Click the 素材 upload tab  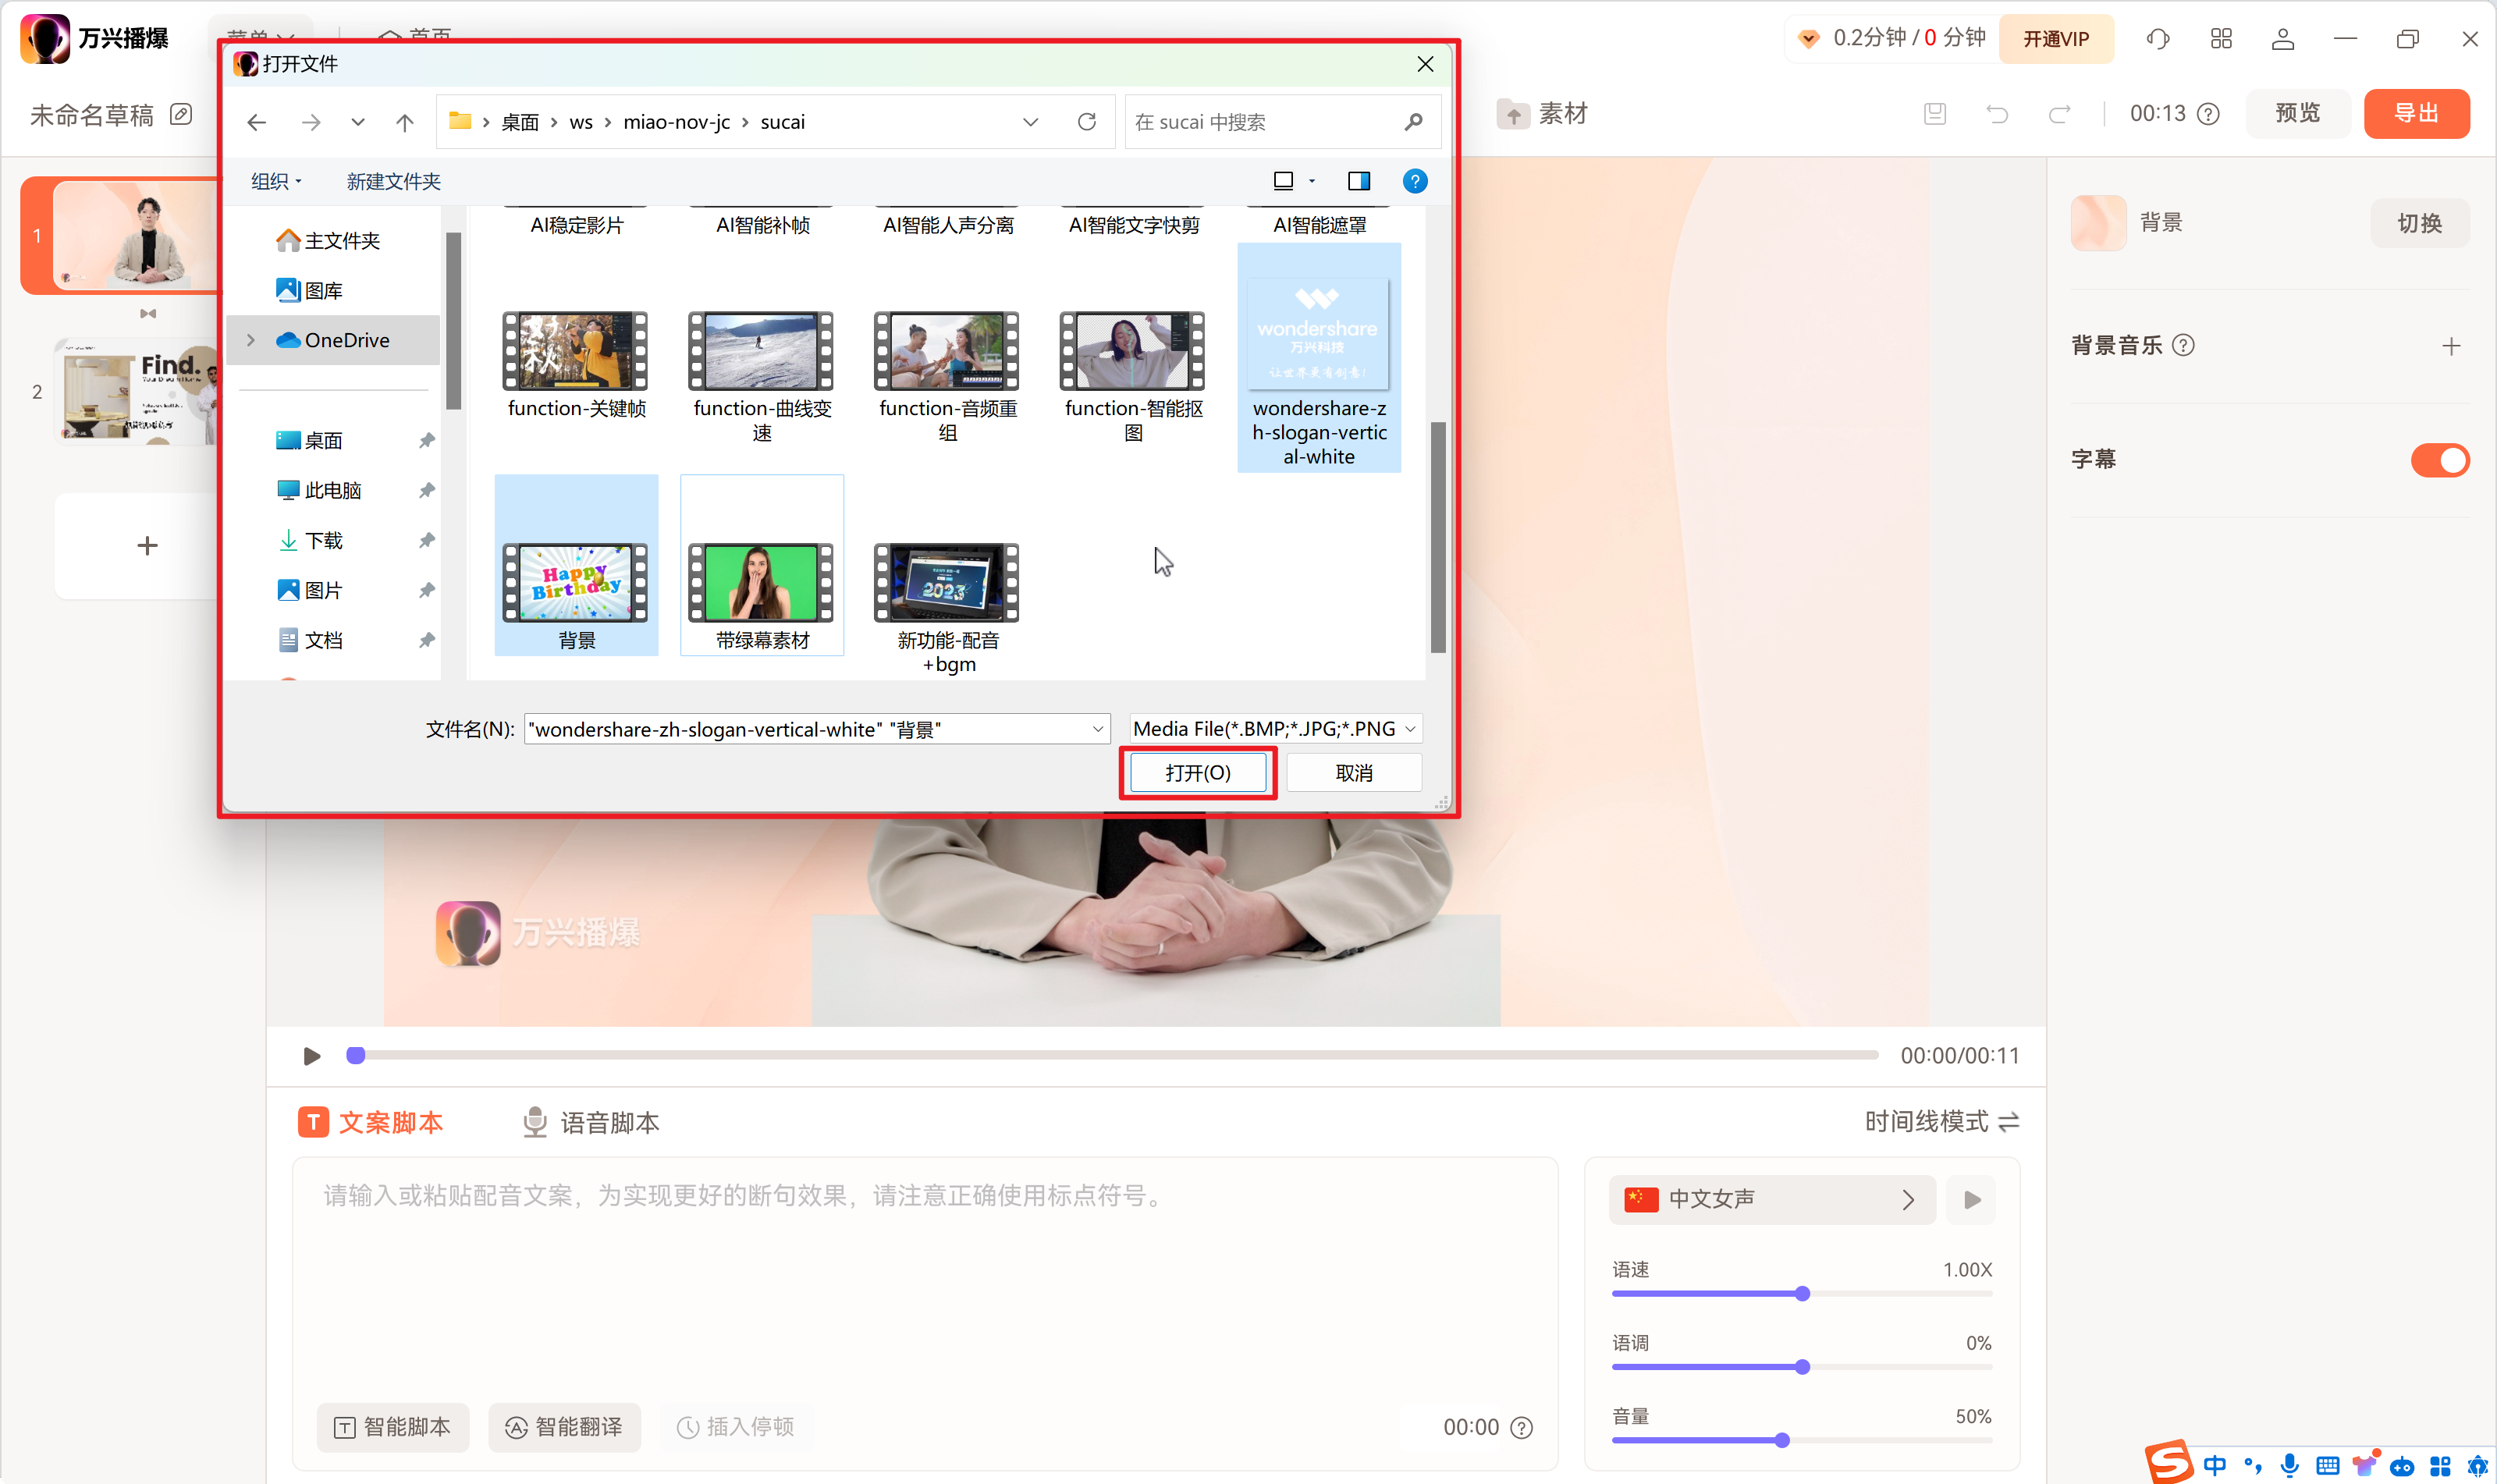coord(1541,114)
